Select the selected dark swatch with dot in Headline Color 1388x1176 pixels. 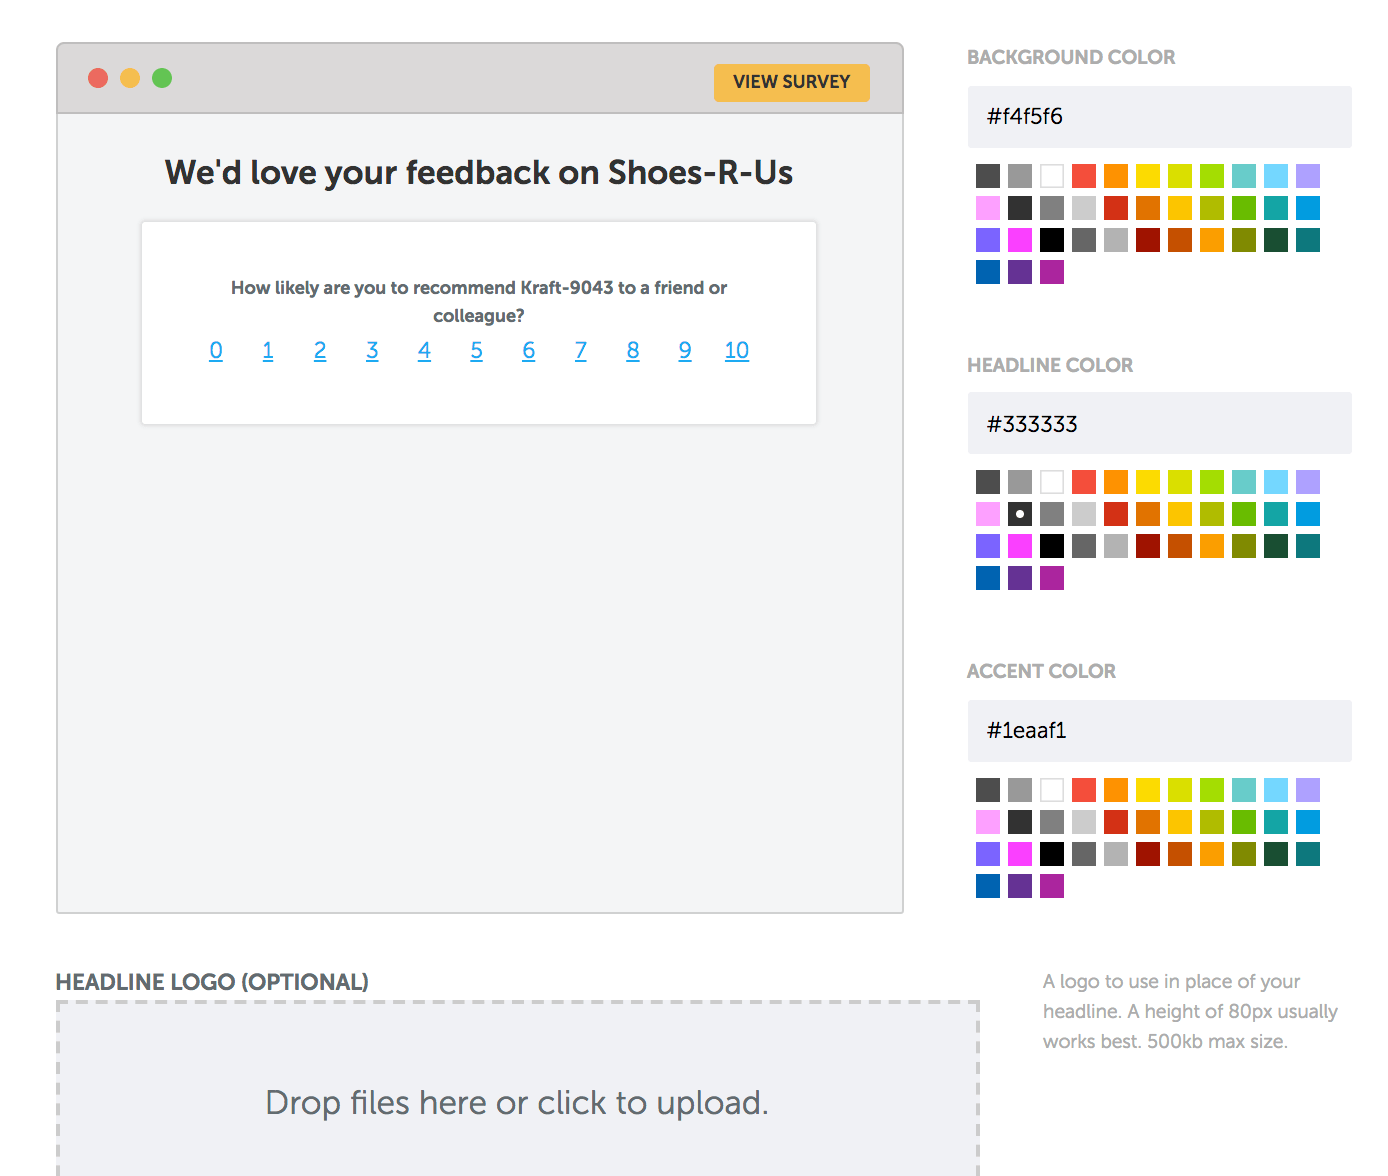tap(1020, 514)
